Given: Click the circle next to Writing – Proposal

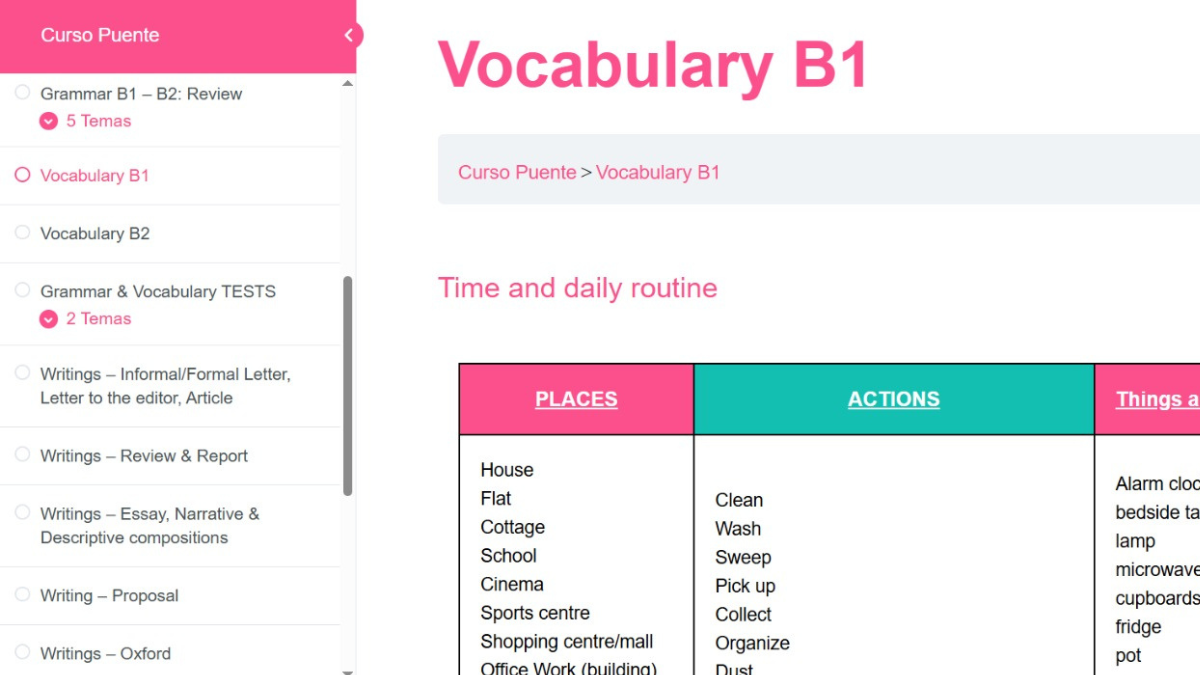Looking at the screenshot, I should pyautogui.click(x=21, y=595).
